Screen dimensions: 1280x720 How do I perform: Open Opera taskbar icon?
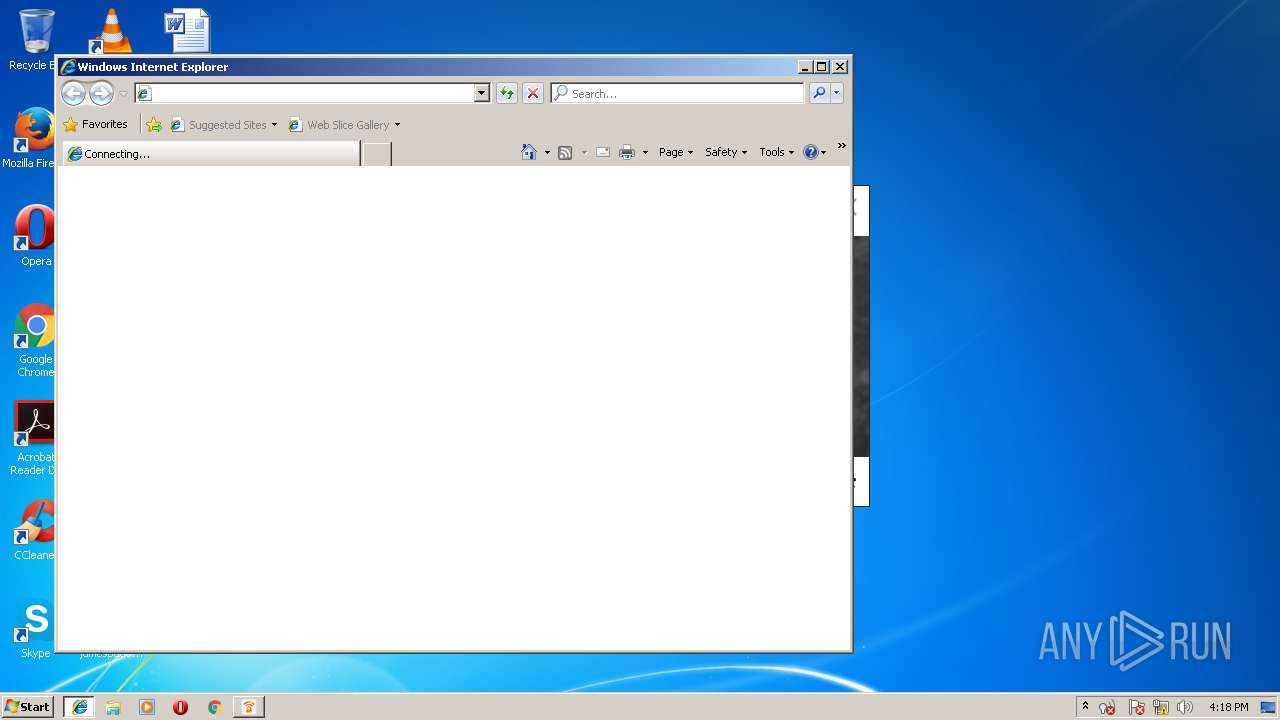[x=180, y=707]
